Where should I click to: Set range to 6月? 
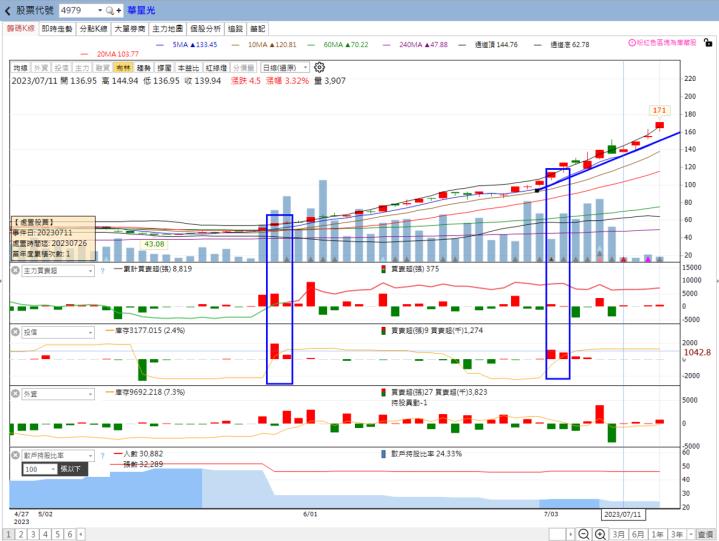(x=638, y=534)
